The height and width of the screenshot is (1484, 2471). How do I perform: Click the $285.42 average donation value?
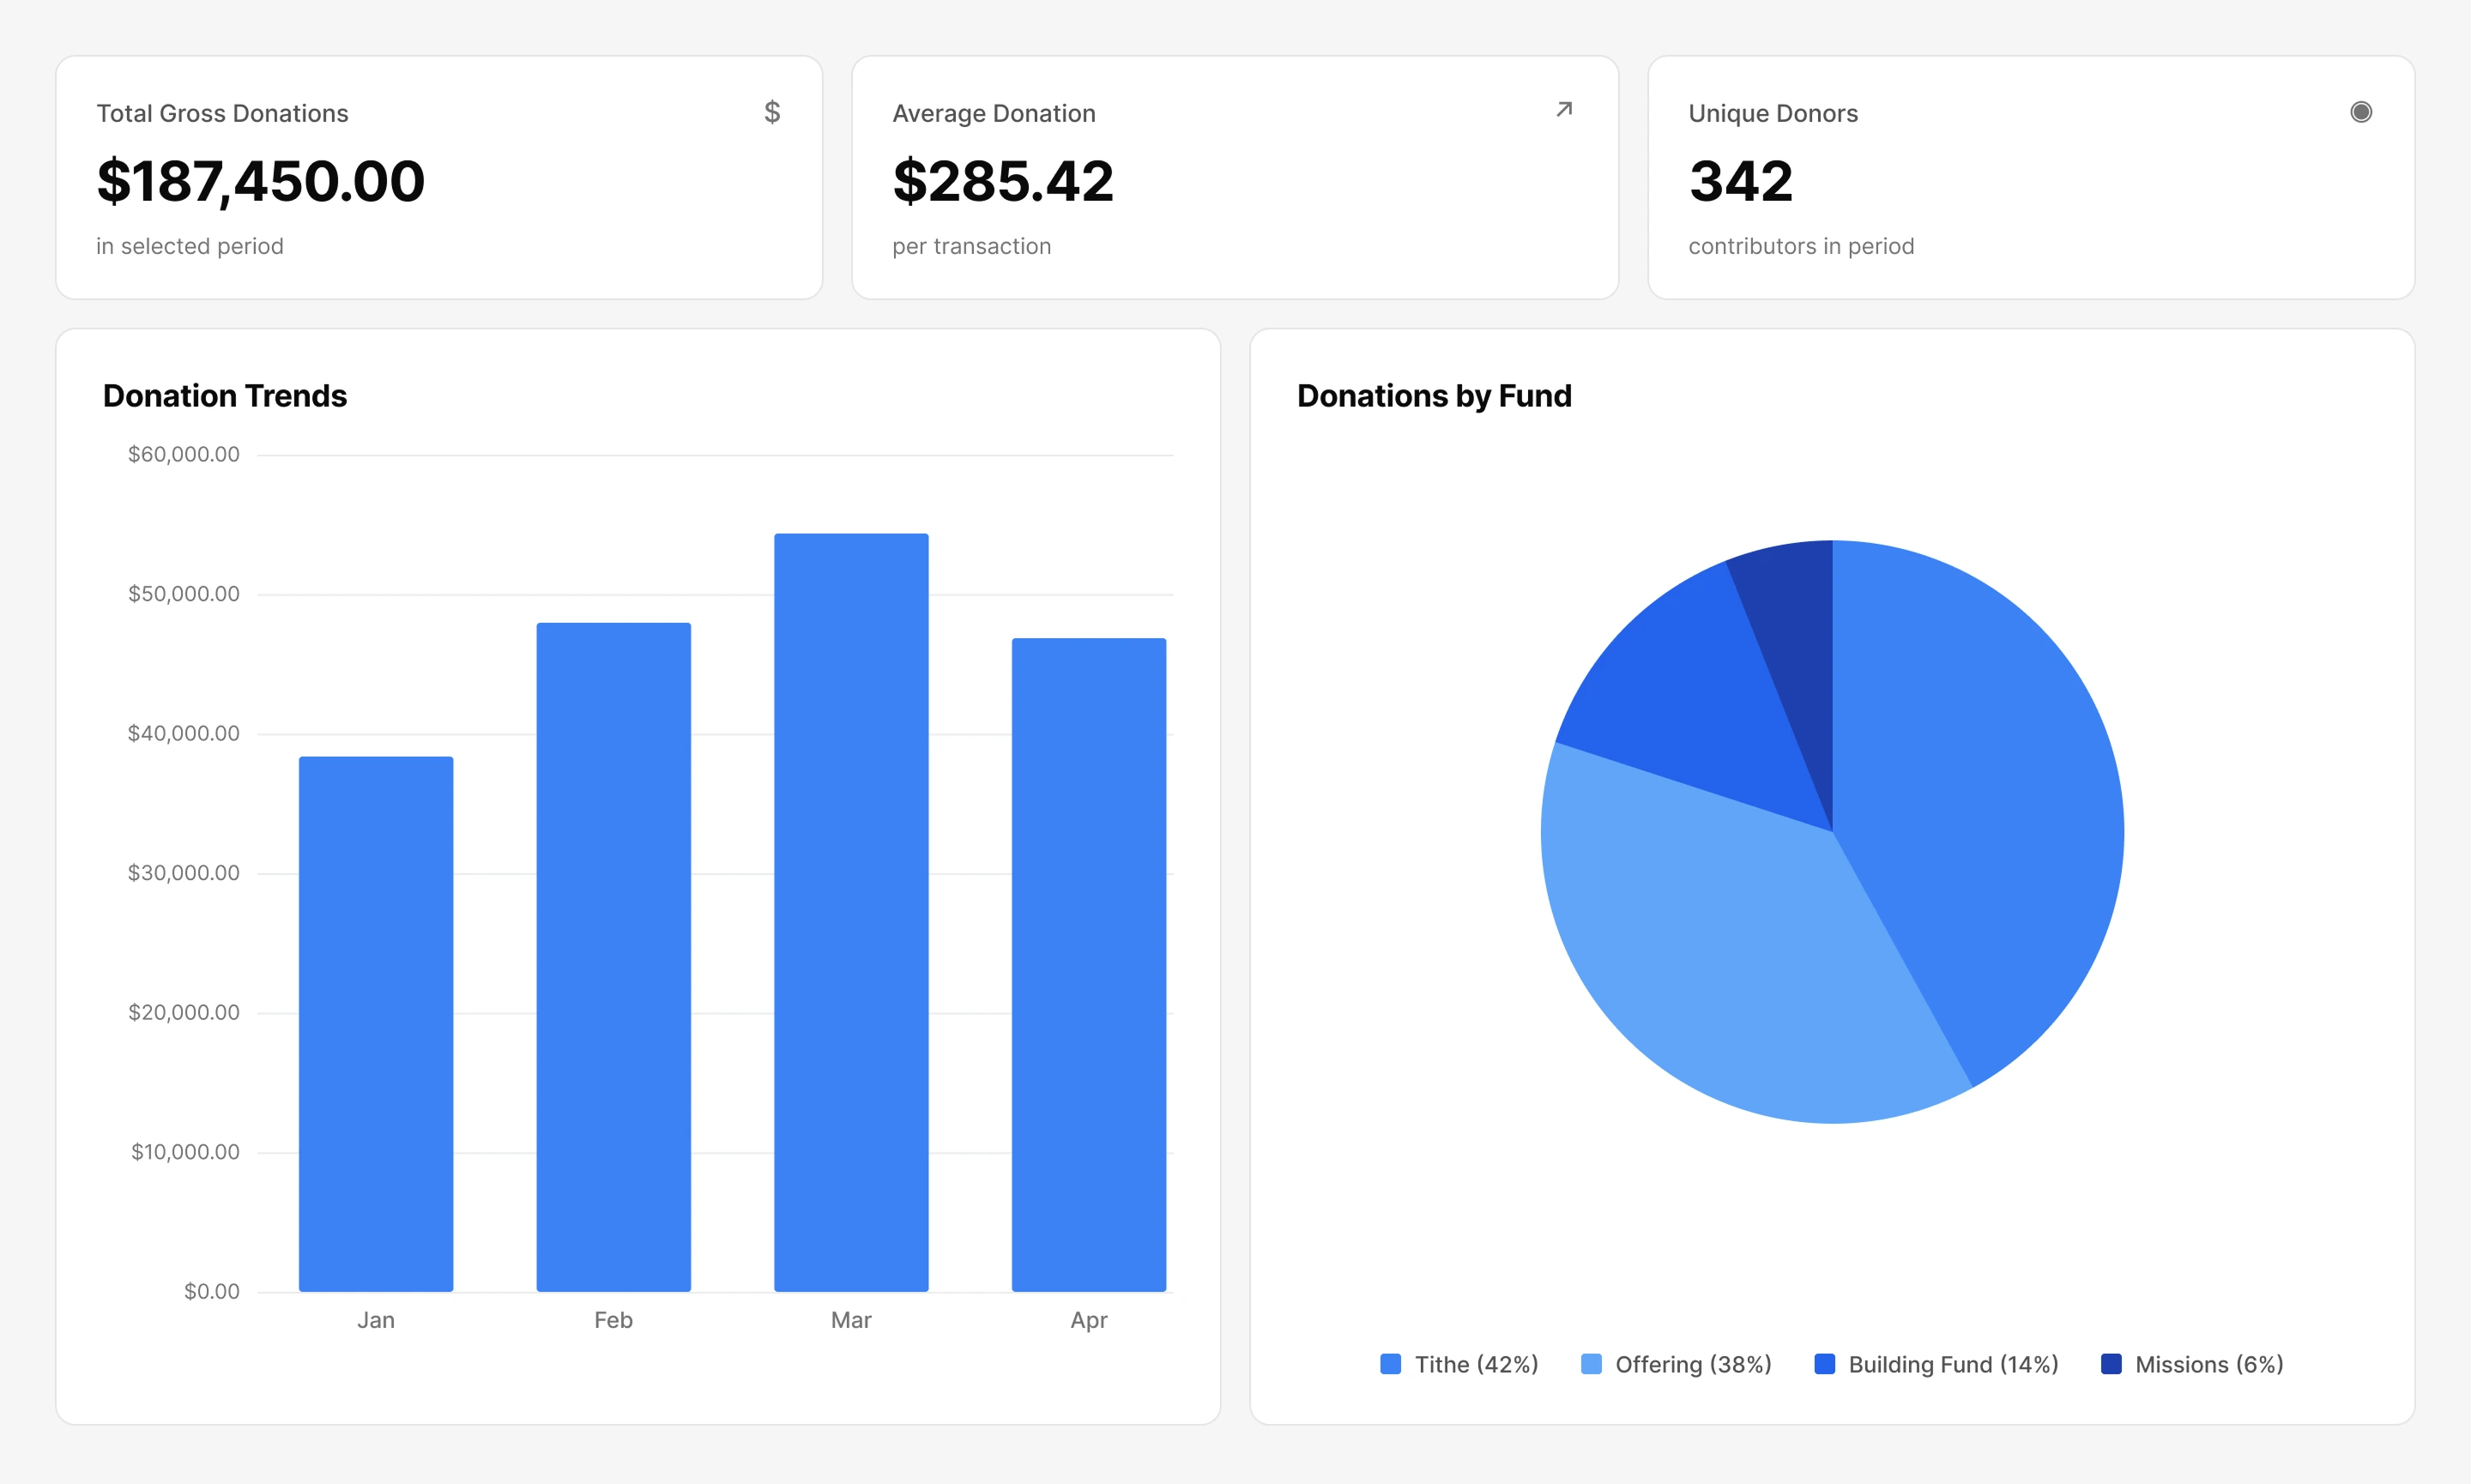point(1003,181)
